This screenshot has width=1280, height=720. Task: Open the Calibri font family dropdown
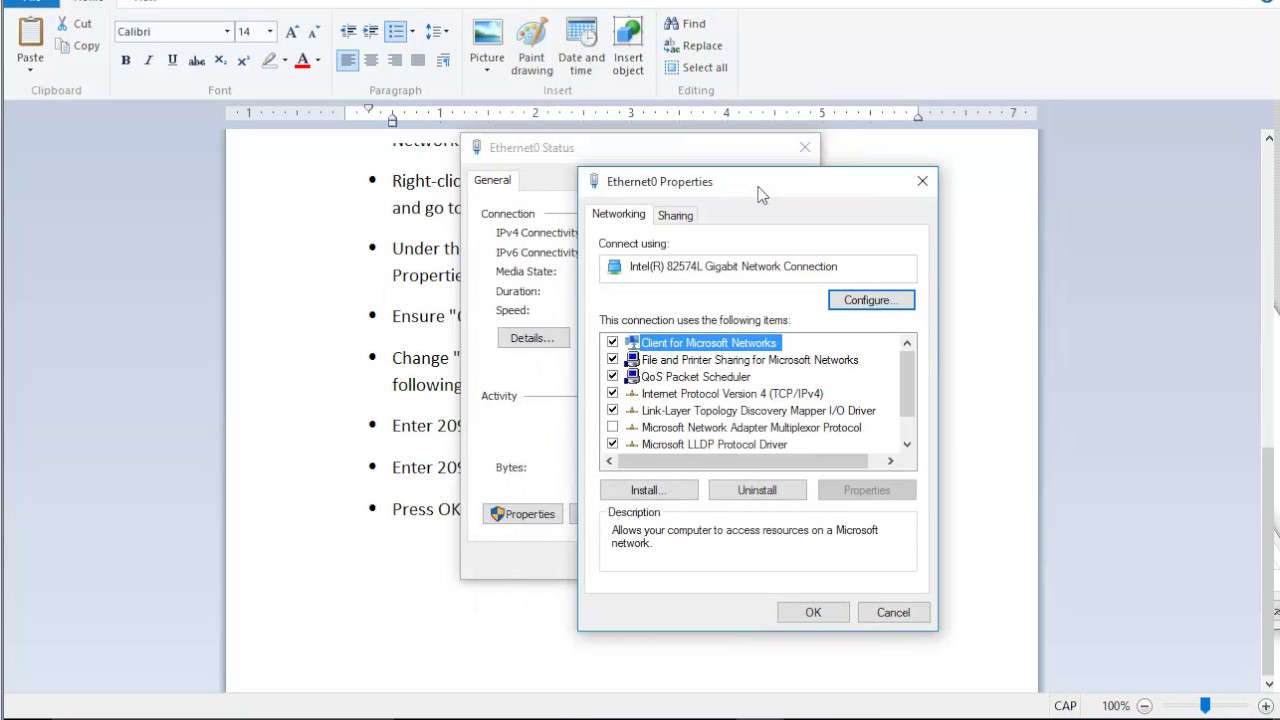[x=227, y=32]
